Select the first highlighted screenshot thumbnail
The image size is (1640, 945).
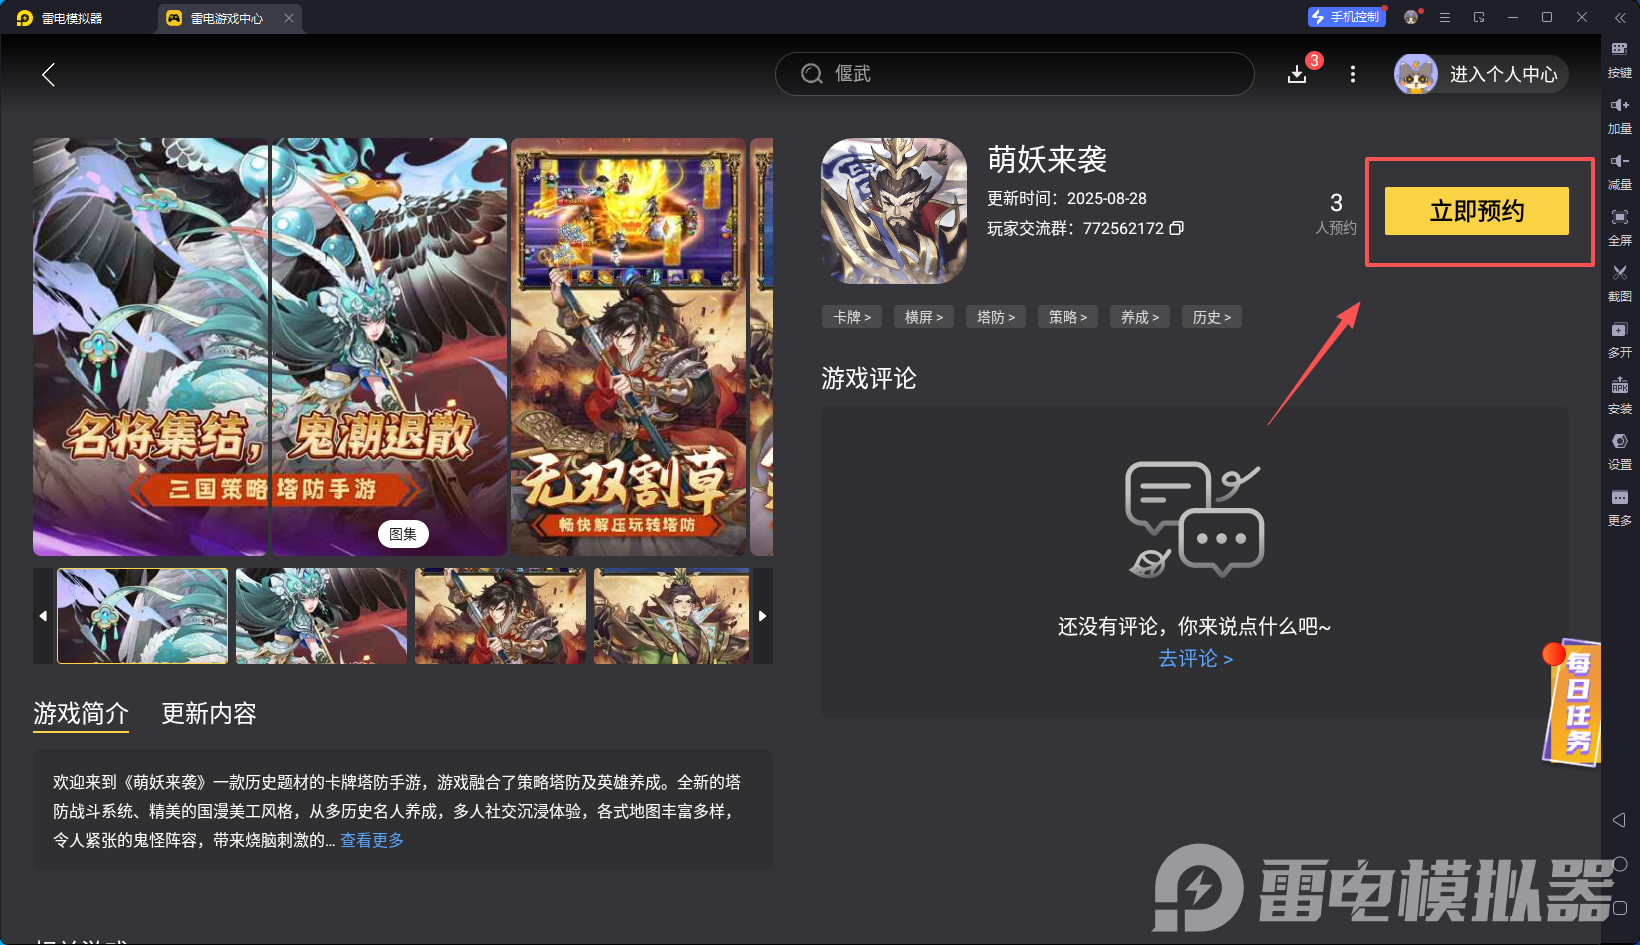pyautogui.click(x=143, y=616)
